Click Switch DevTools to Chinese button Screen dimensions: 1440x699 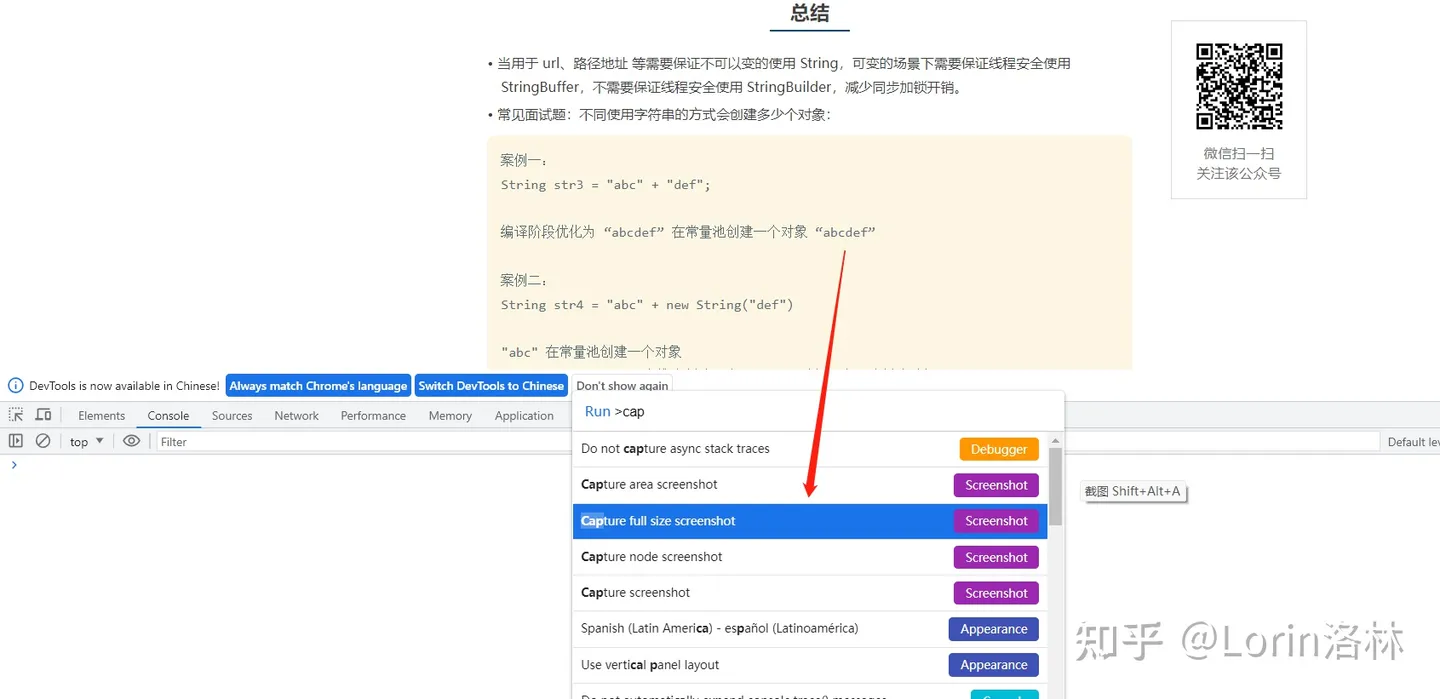491,386
